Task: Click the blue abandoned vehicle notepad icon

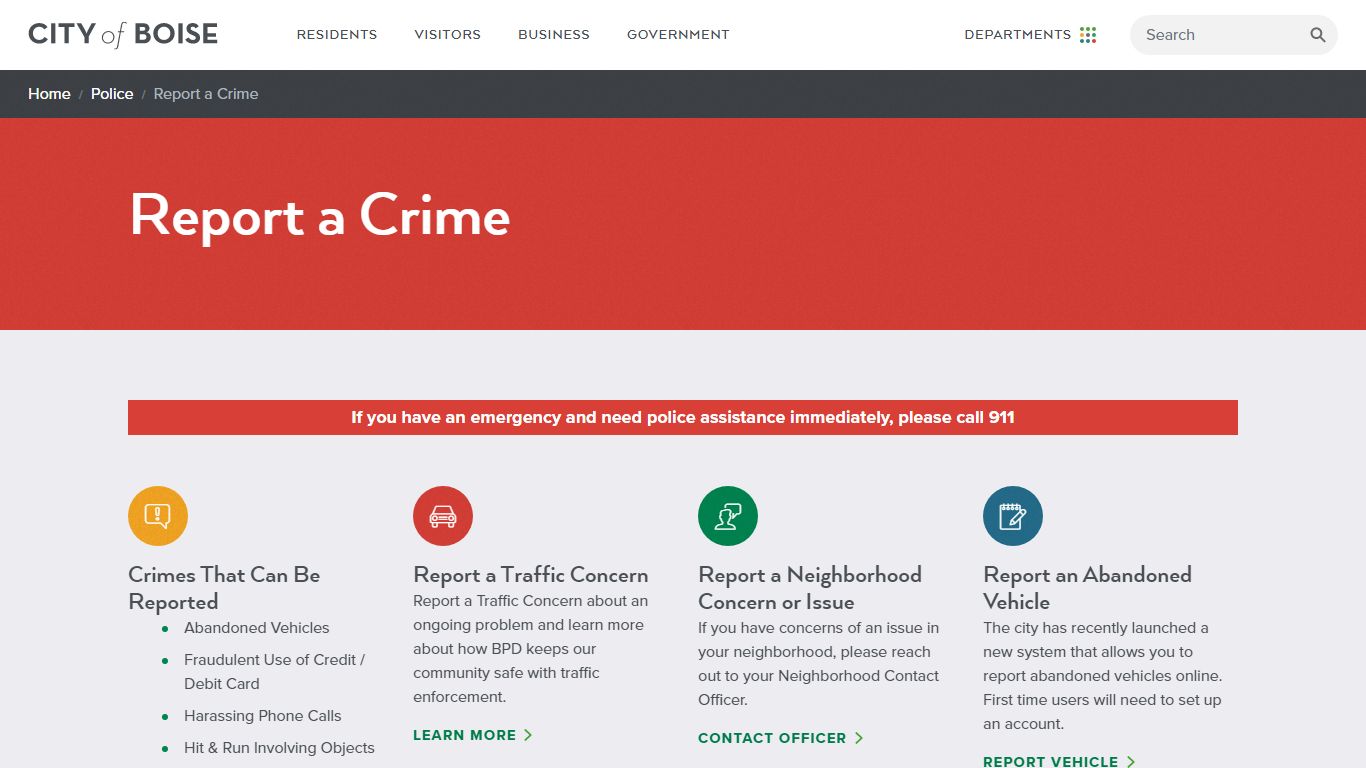Action: click(x=1013, y=516)
